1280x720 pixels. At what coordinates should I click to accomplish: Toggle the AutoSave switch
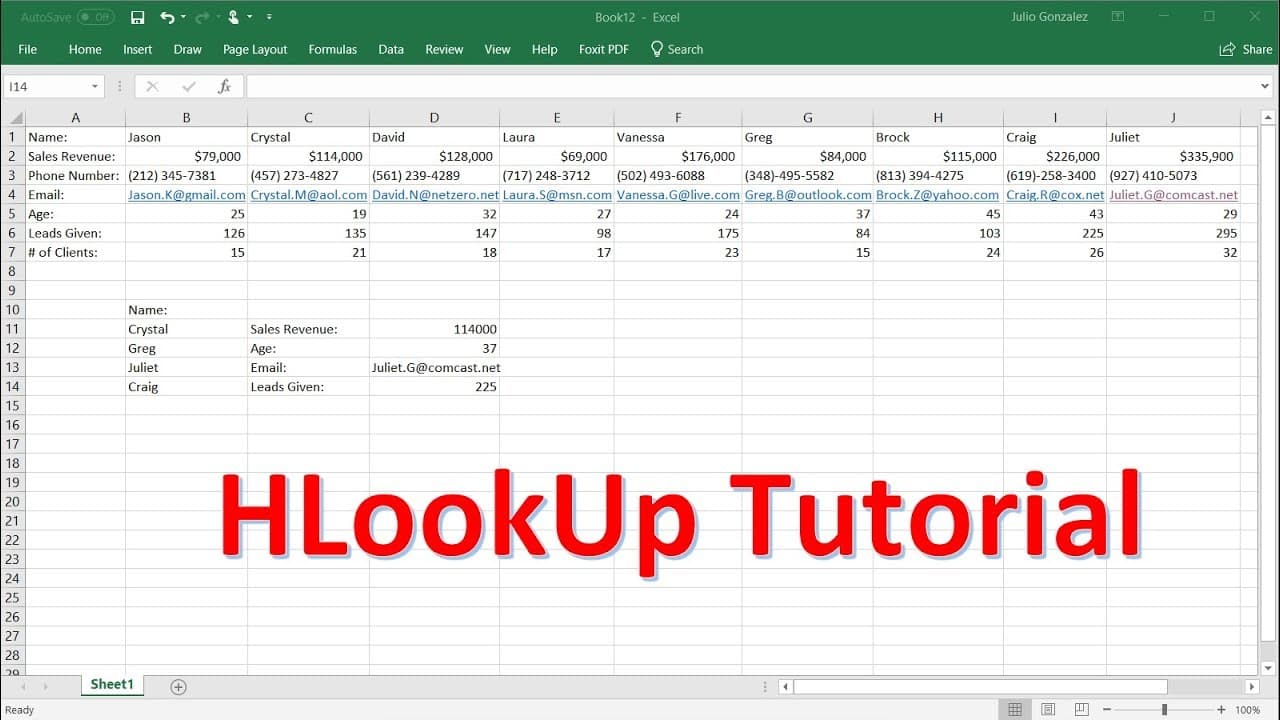pyautogui.click(x=95, y=17)
